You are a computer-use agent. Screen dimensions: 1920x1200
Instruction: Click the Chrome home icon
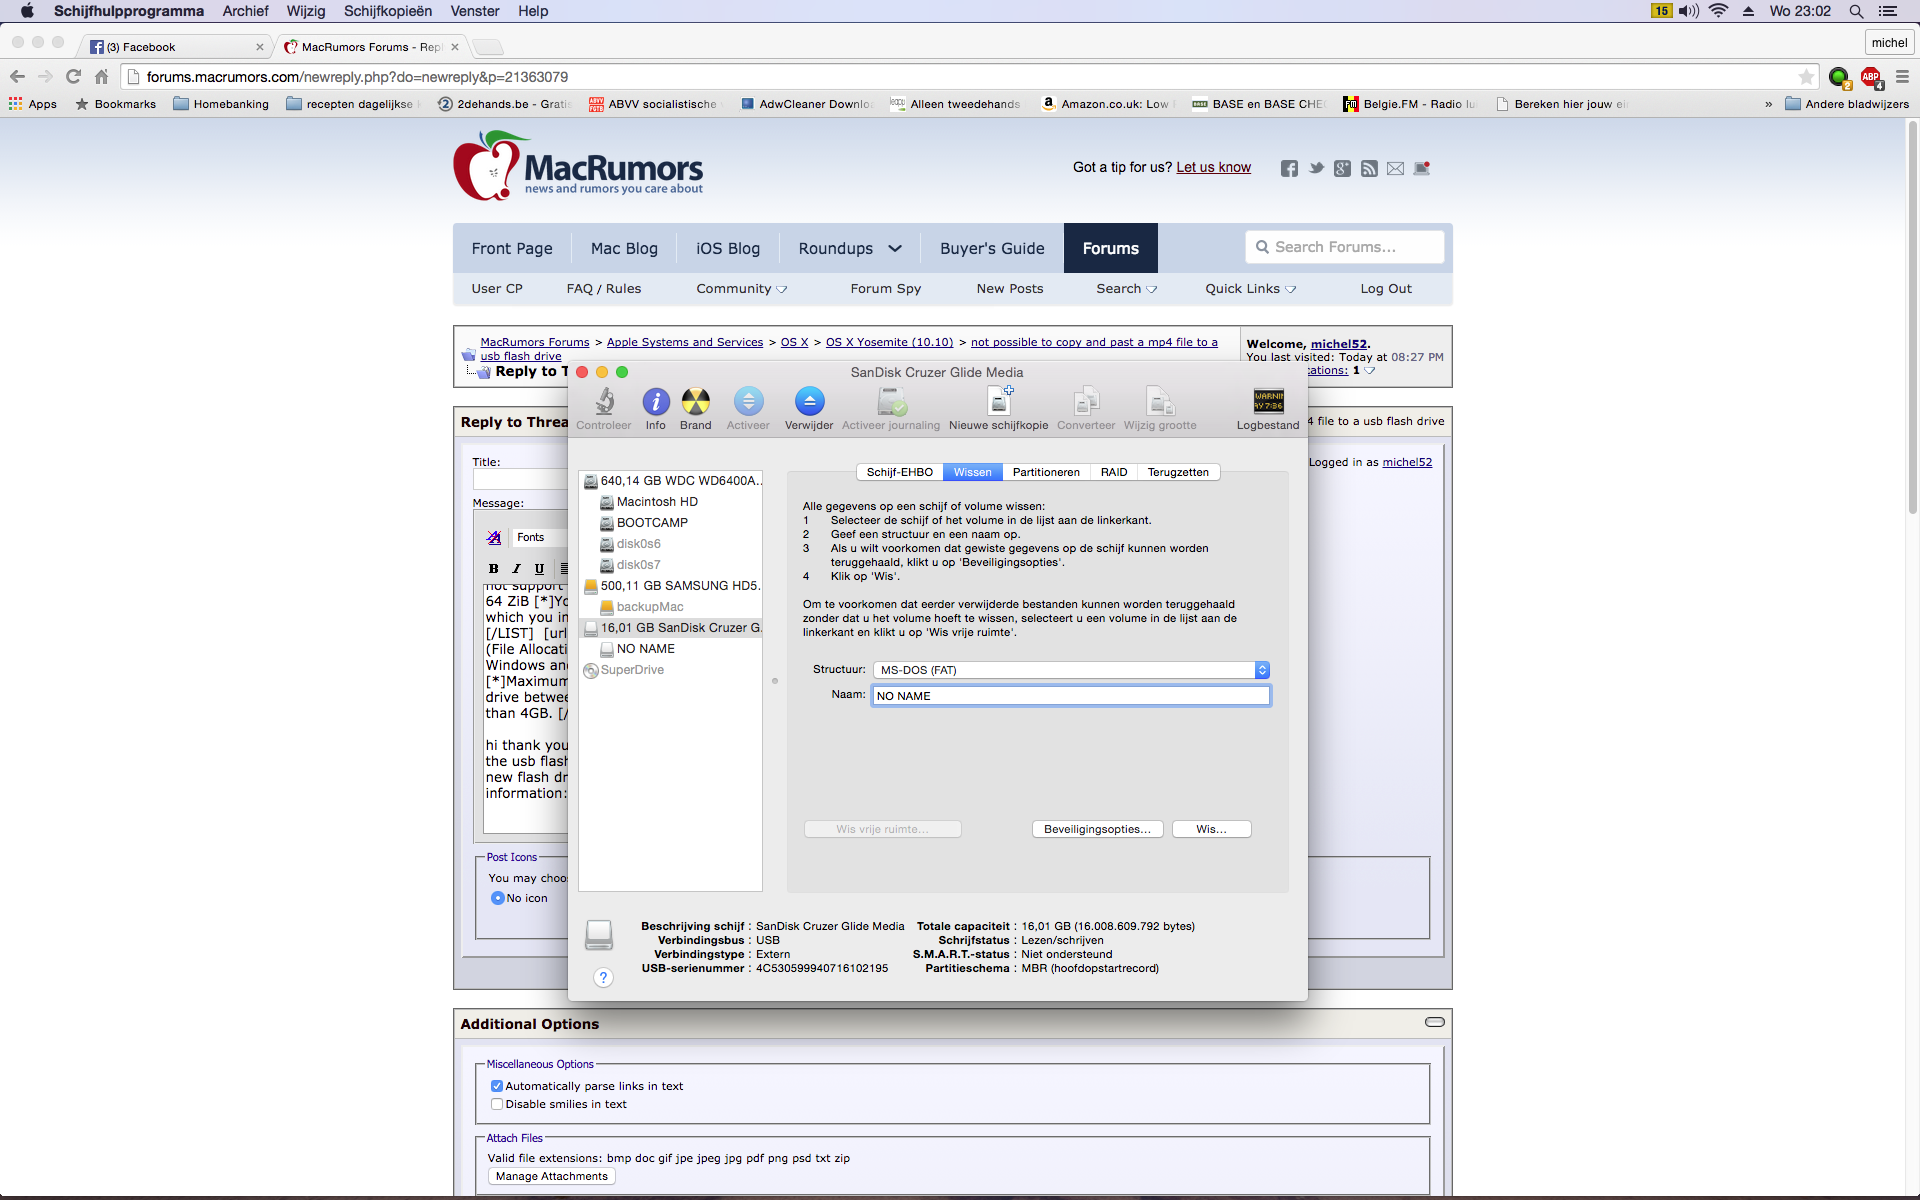[x=101, y=77]
